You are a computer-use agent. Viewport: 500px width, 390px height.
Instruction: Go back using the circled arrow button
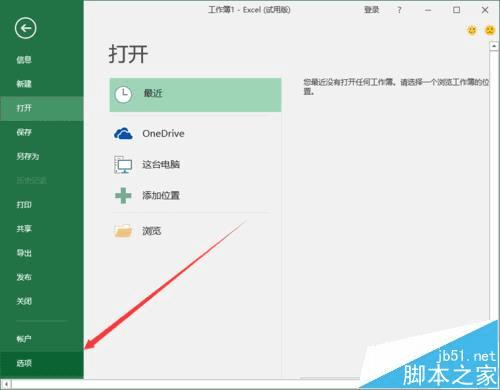pos(25,28)
